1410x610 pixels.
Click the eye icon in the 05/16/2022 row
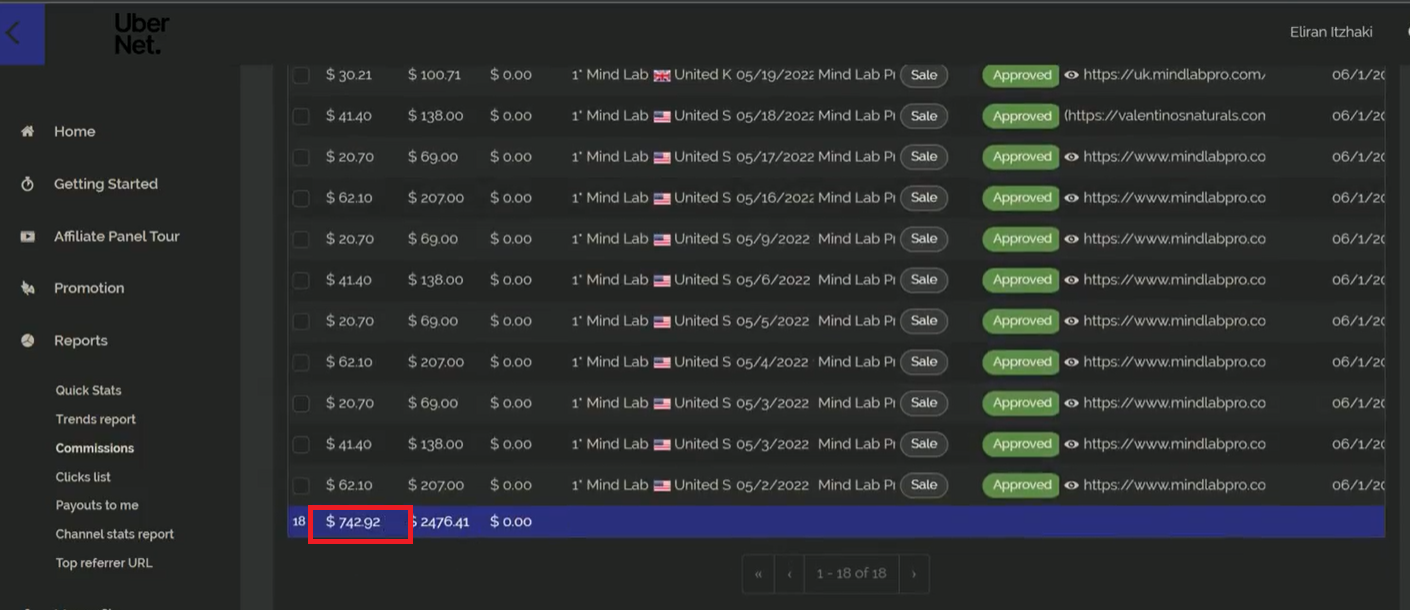1071,198
